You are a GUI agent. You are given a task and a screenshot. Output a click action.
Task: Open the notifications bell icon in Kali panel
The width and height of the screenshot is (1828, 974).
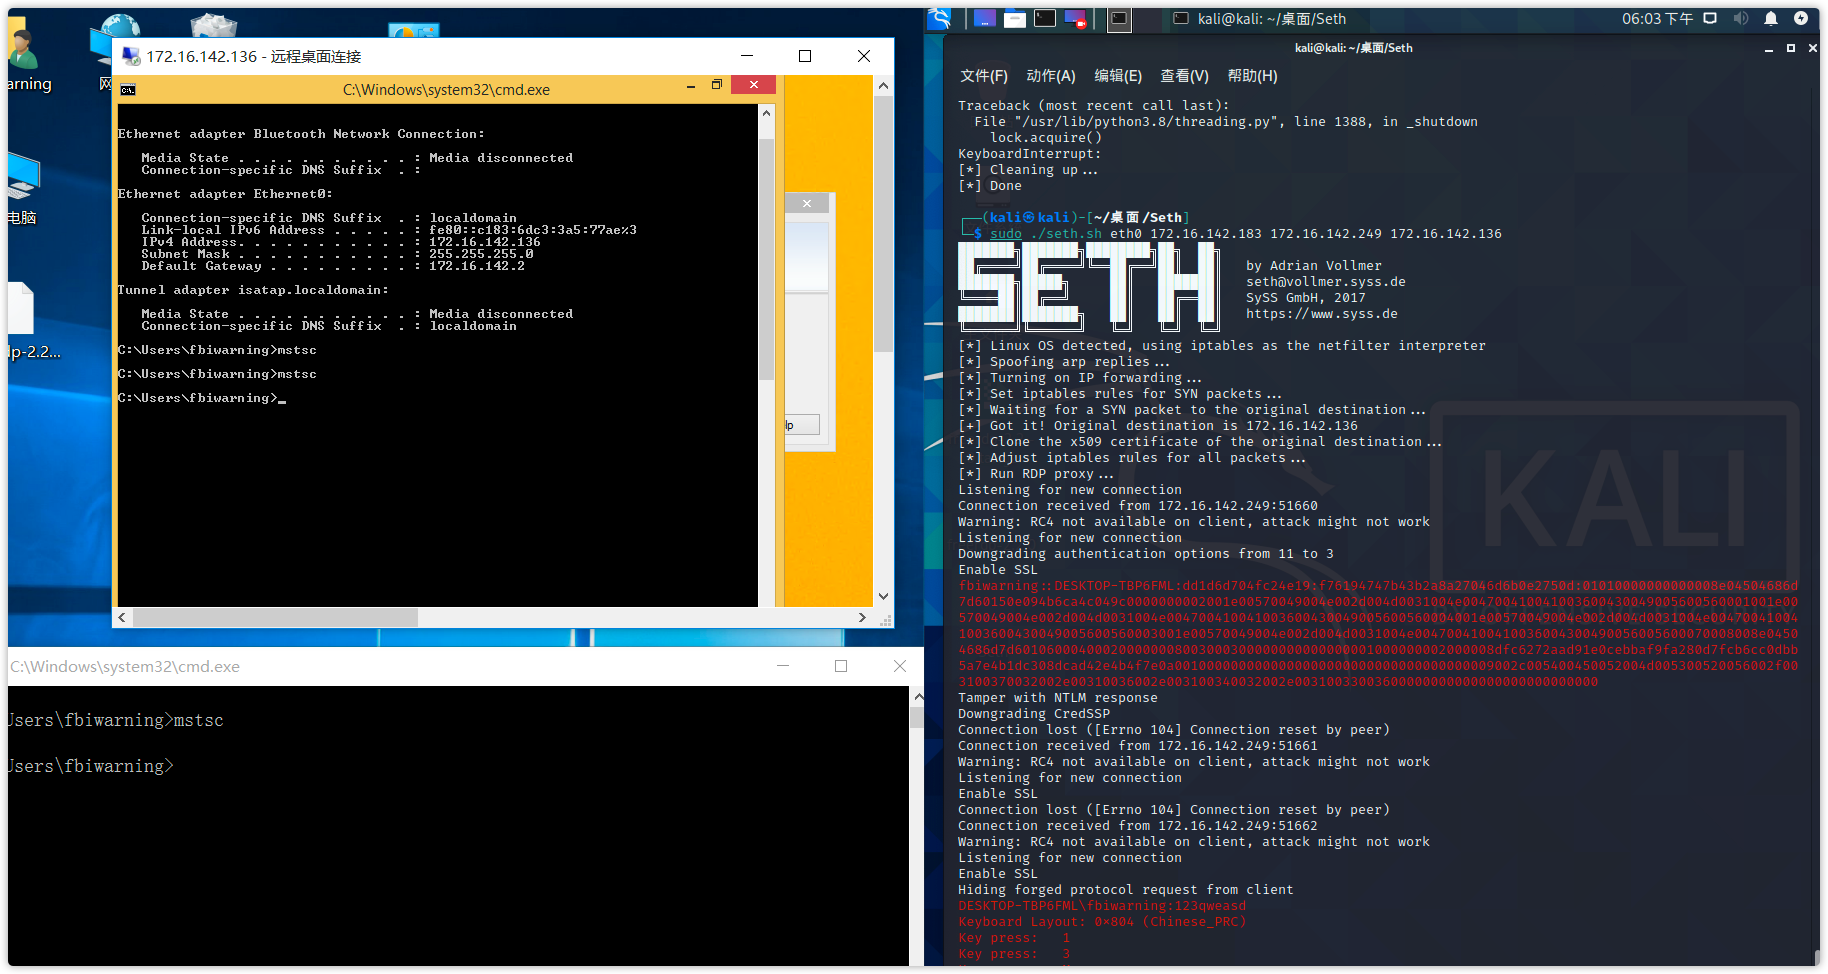pos(1771,18)
